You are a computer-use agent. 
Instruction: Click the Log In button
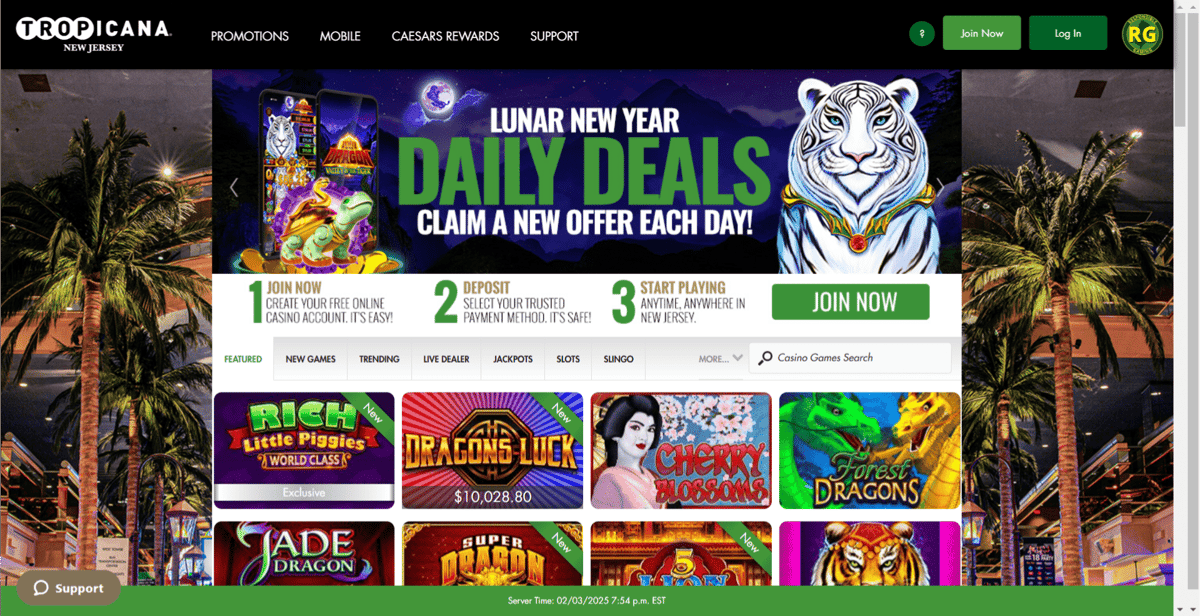[x=1068, y=33]
